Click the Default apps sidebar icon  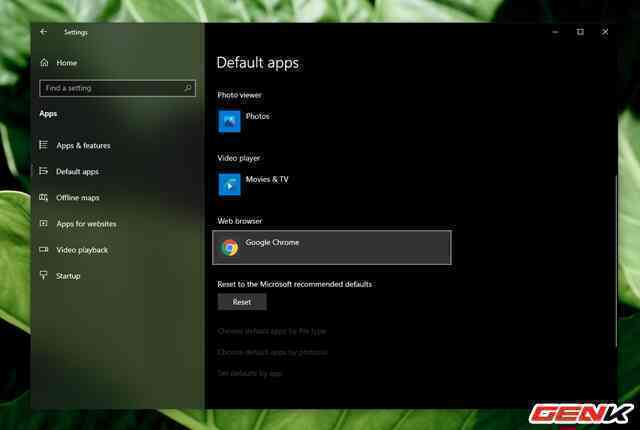(x=43, y=171)
